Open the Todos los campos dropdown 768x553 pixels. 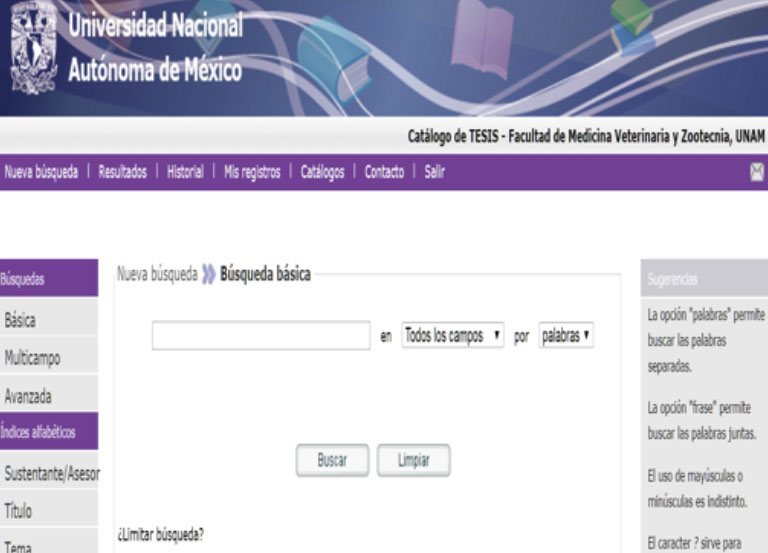(x=453, y=336)
